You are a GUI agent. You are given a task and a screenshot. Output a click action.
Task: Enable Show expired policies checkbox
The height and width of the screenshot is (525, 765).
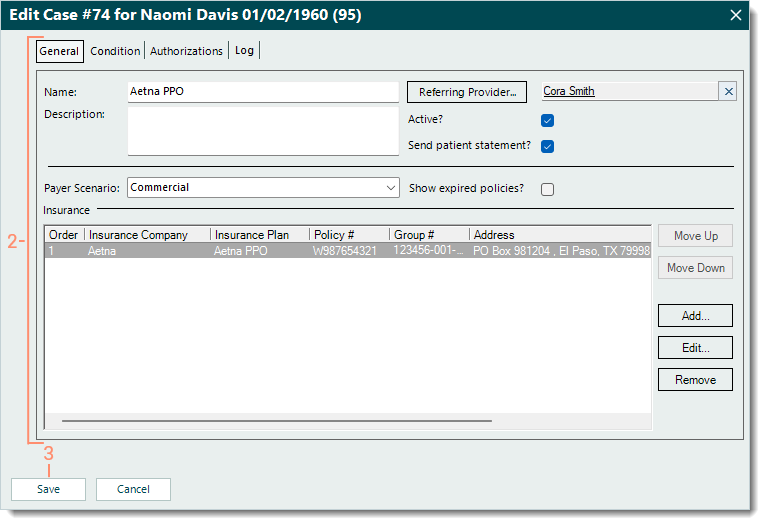pyautogui.click(x=547, y=189)
